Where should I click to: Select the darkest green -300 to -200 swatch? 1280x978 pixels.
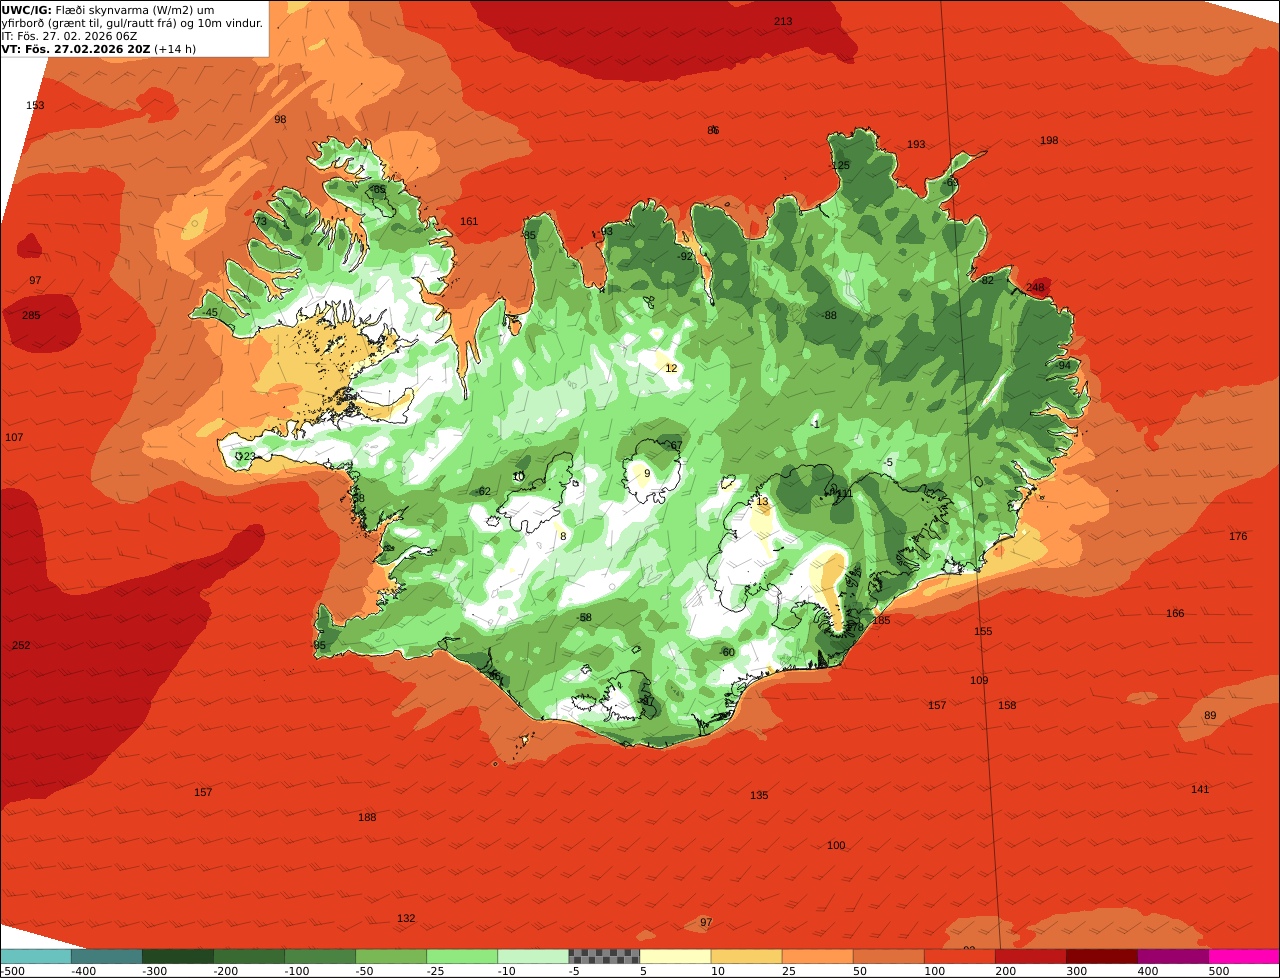pos(178,956)
